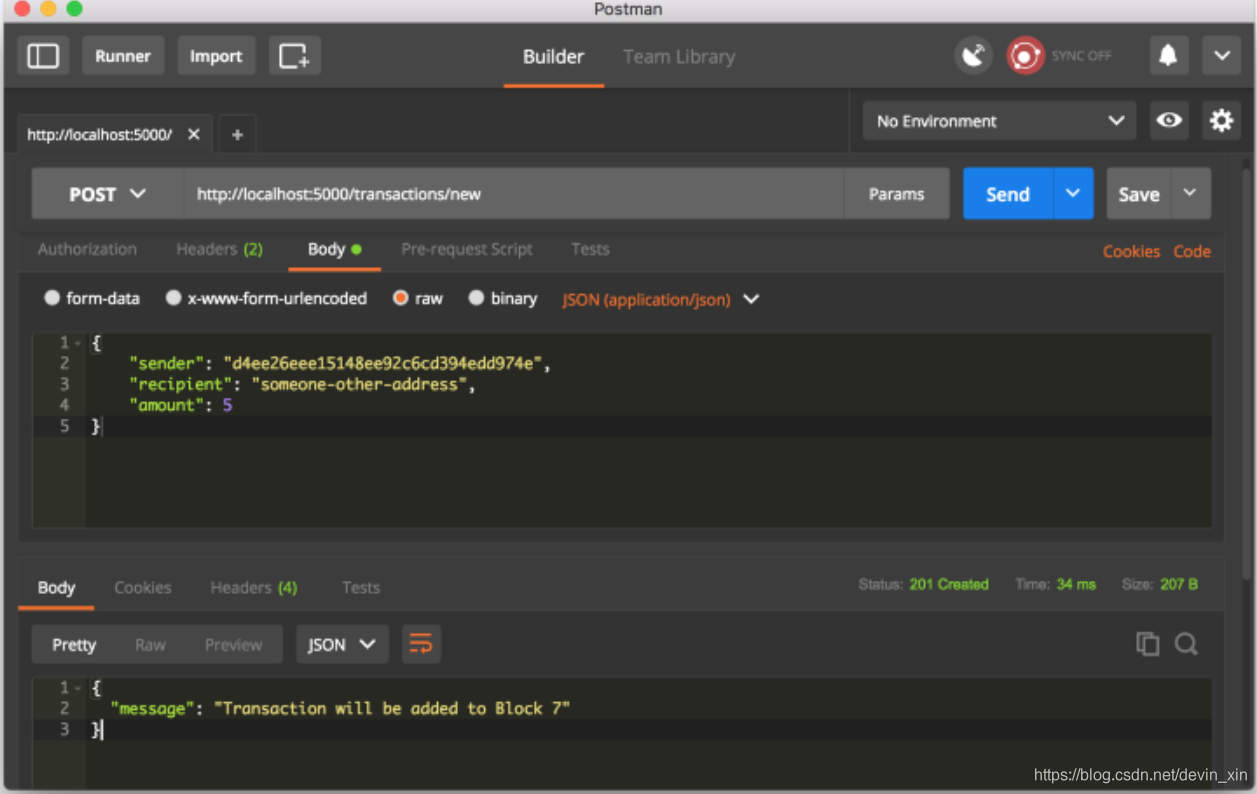Add a new request tab
Viewport: 1257px width, 794px height.
click(x=237, y=134)
